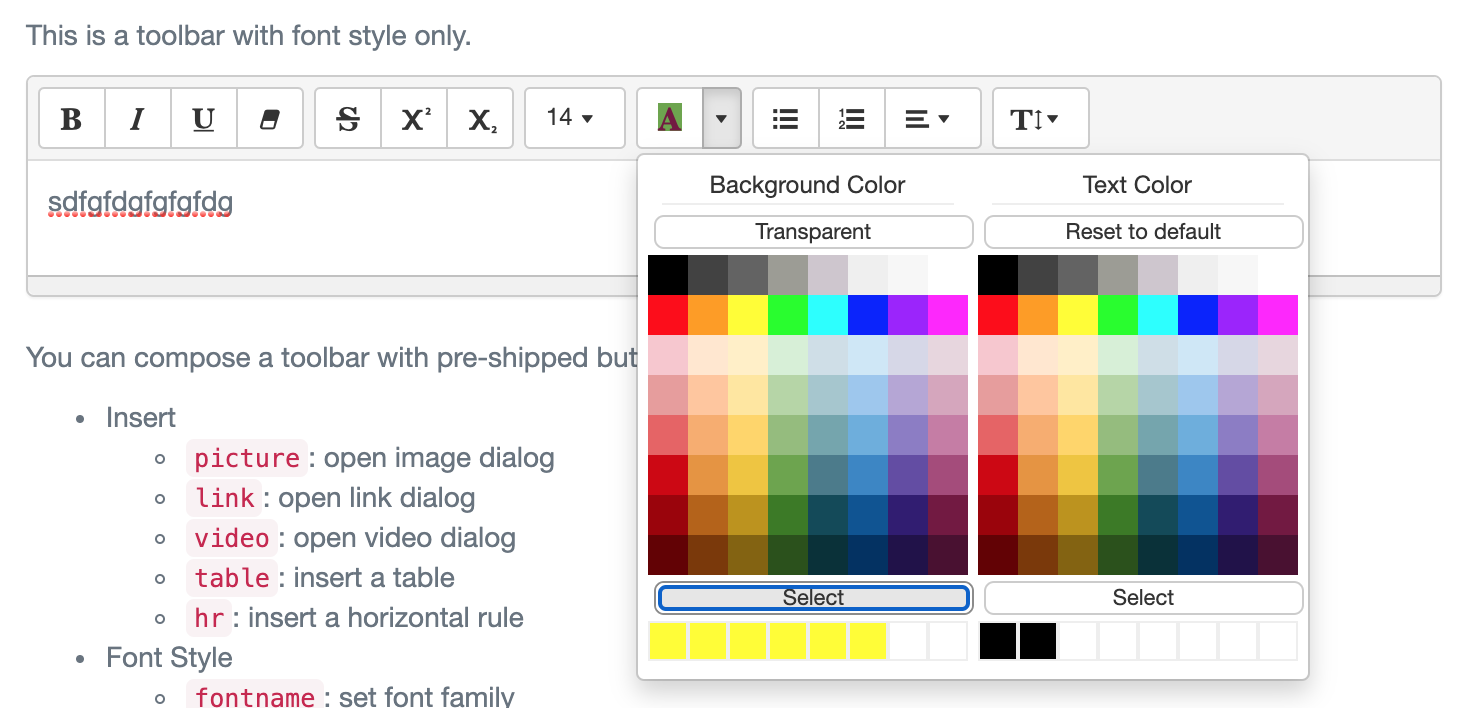This screenshot has height=708, width=1480.
Task: Click the 'picture' code label
Action: [x=247, y=458]
